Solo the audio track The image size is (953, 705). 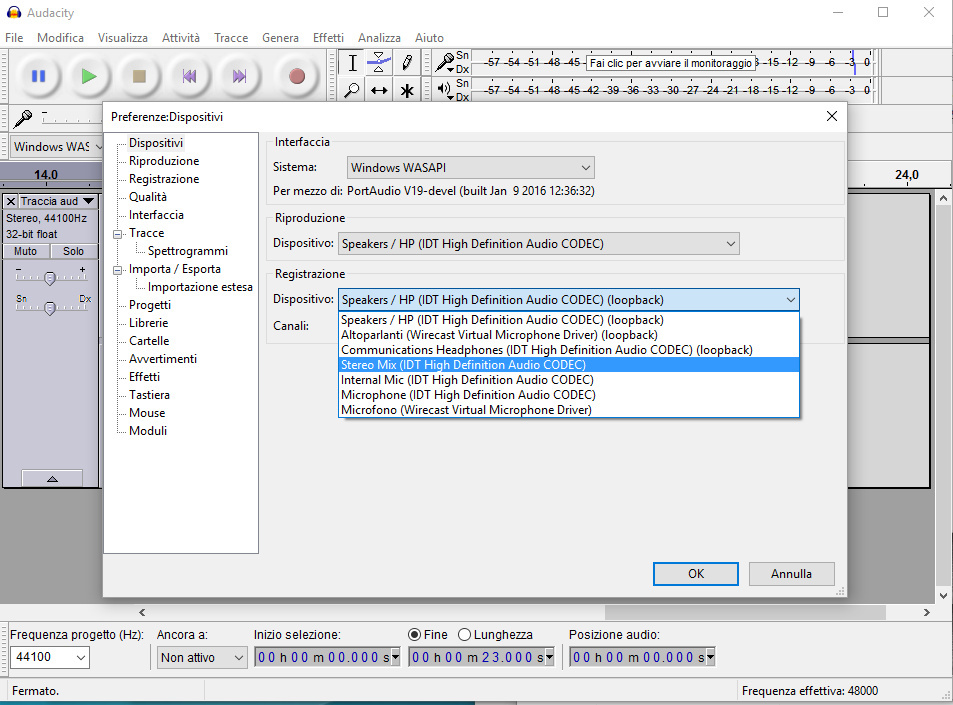tap(74, 251)
